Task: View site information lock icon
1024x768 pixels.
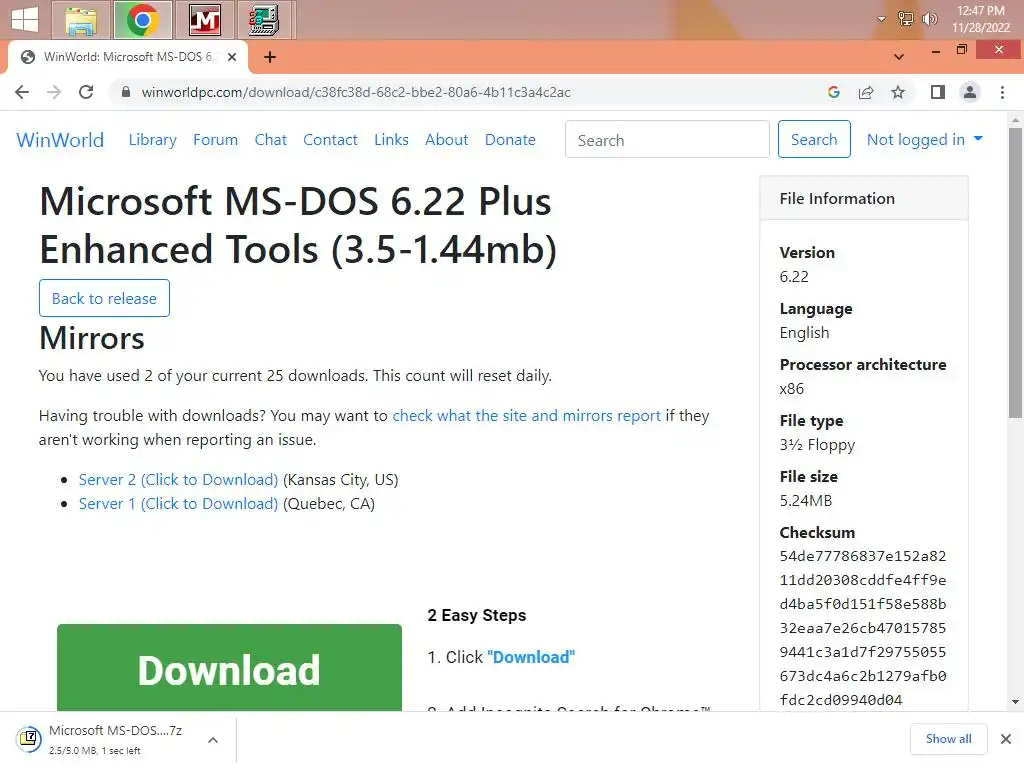Action: (126, 92)
